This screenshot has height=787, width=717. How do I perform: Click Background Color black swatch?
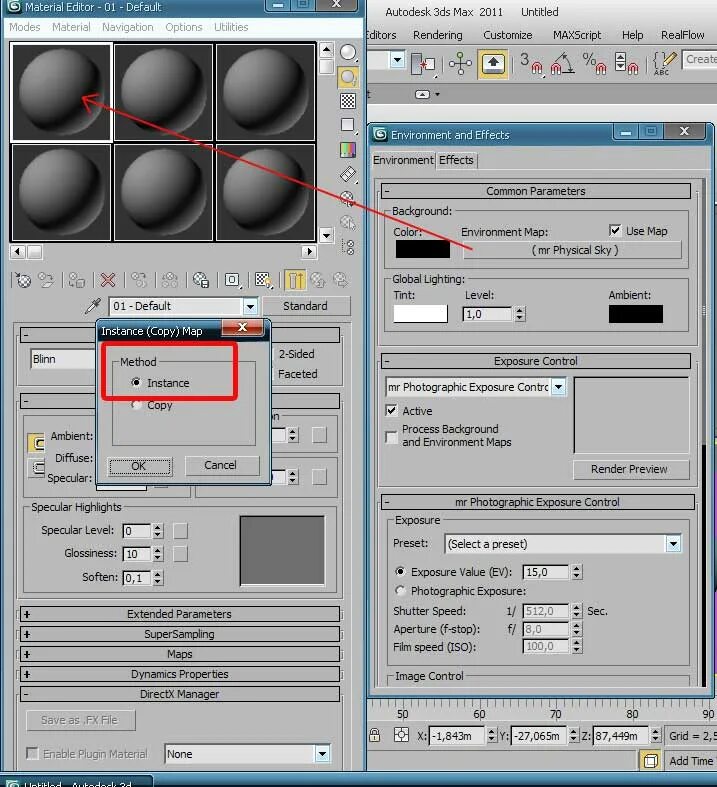422,249
